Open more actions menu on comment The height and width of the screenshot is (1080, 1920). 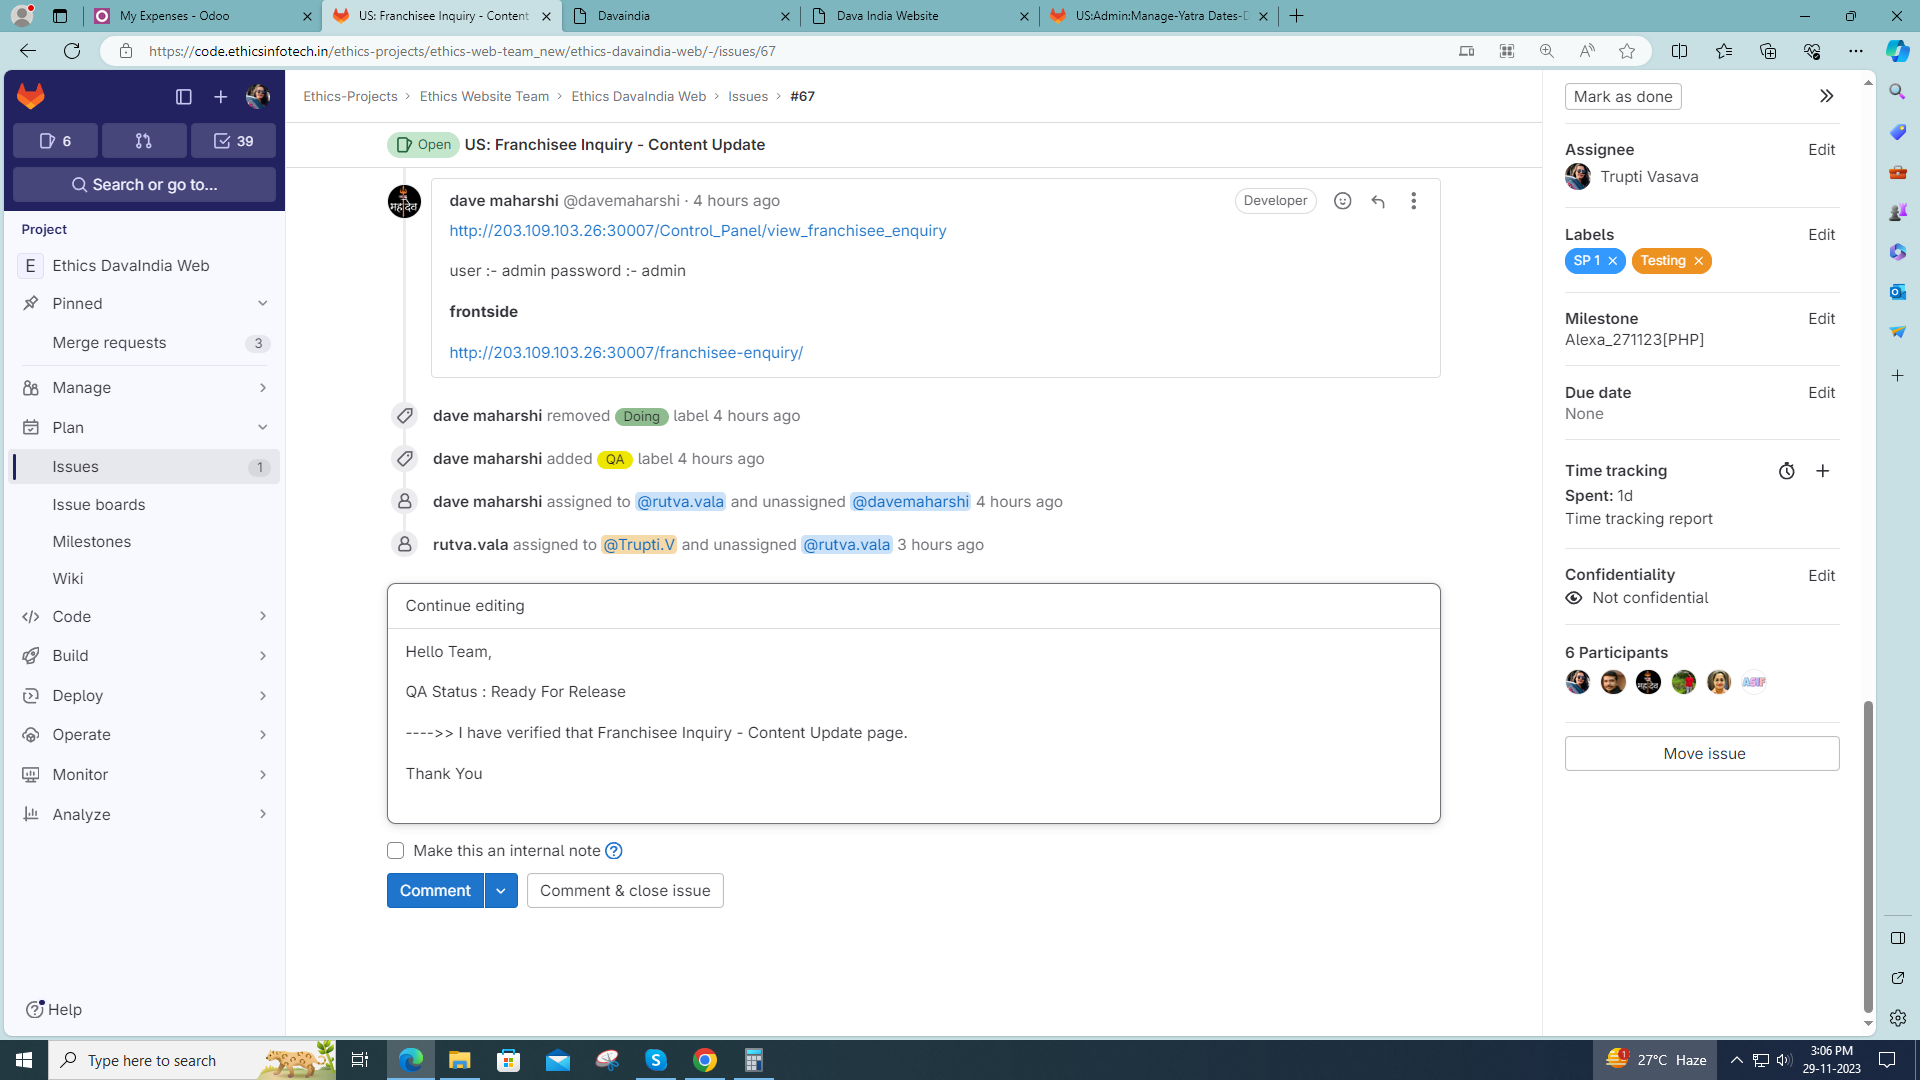1413,201
